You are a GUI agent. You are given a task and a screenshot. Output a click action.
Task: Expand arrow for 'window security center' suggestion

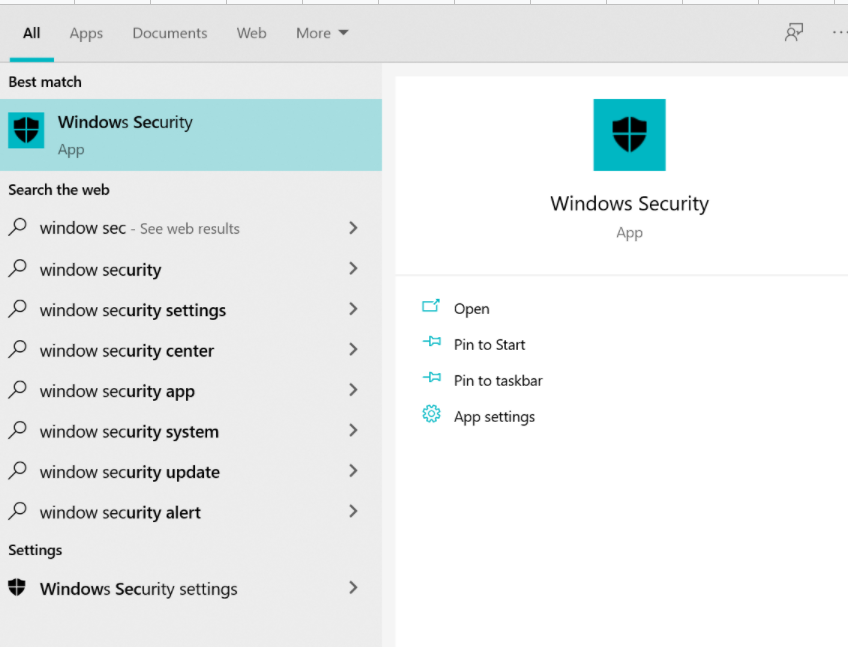pyautogui.click(x=353, y=350)
